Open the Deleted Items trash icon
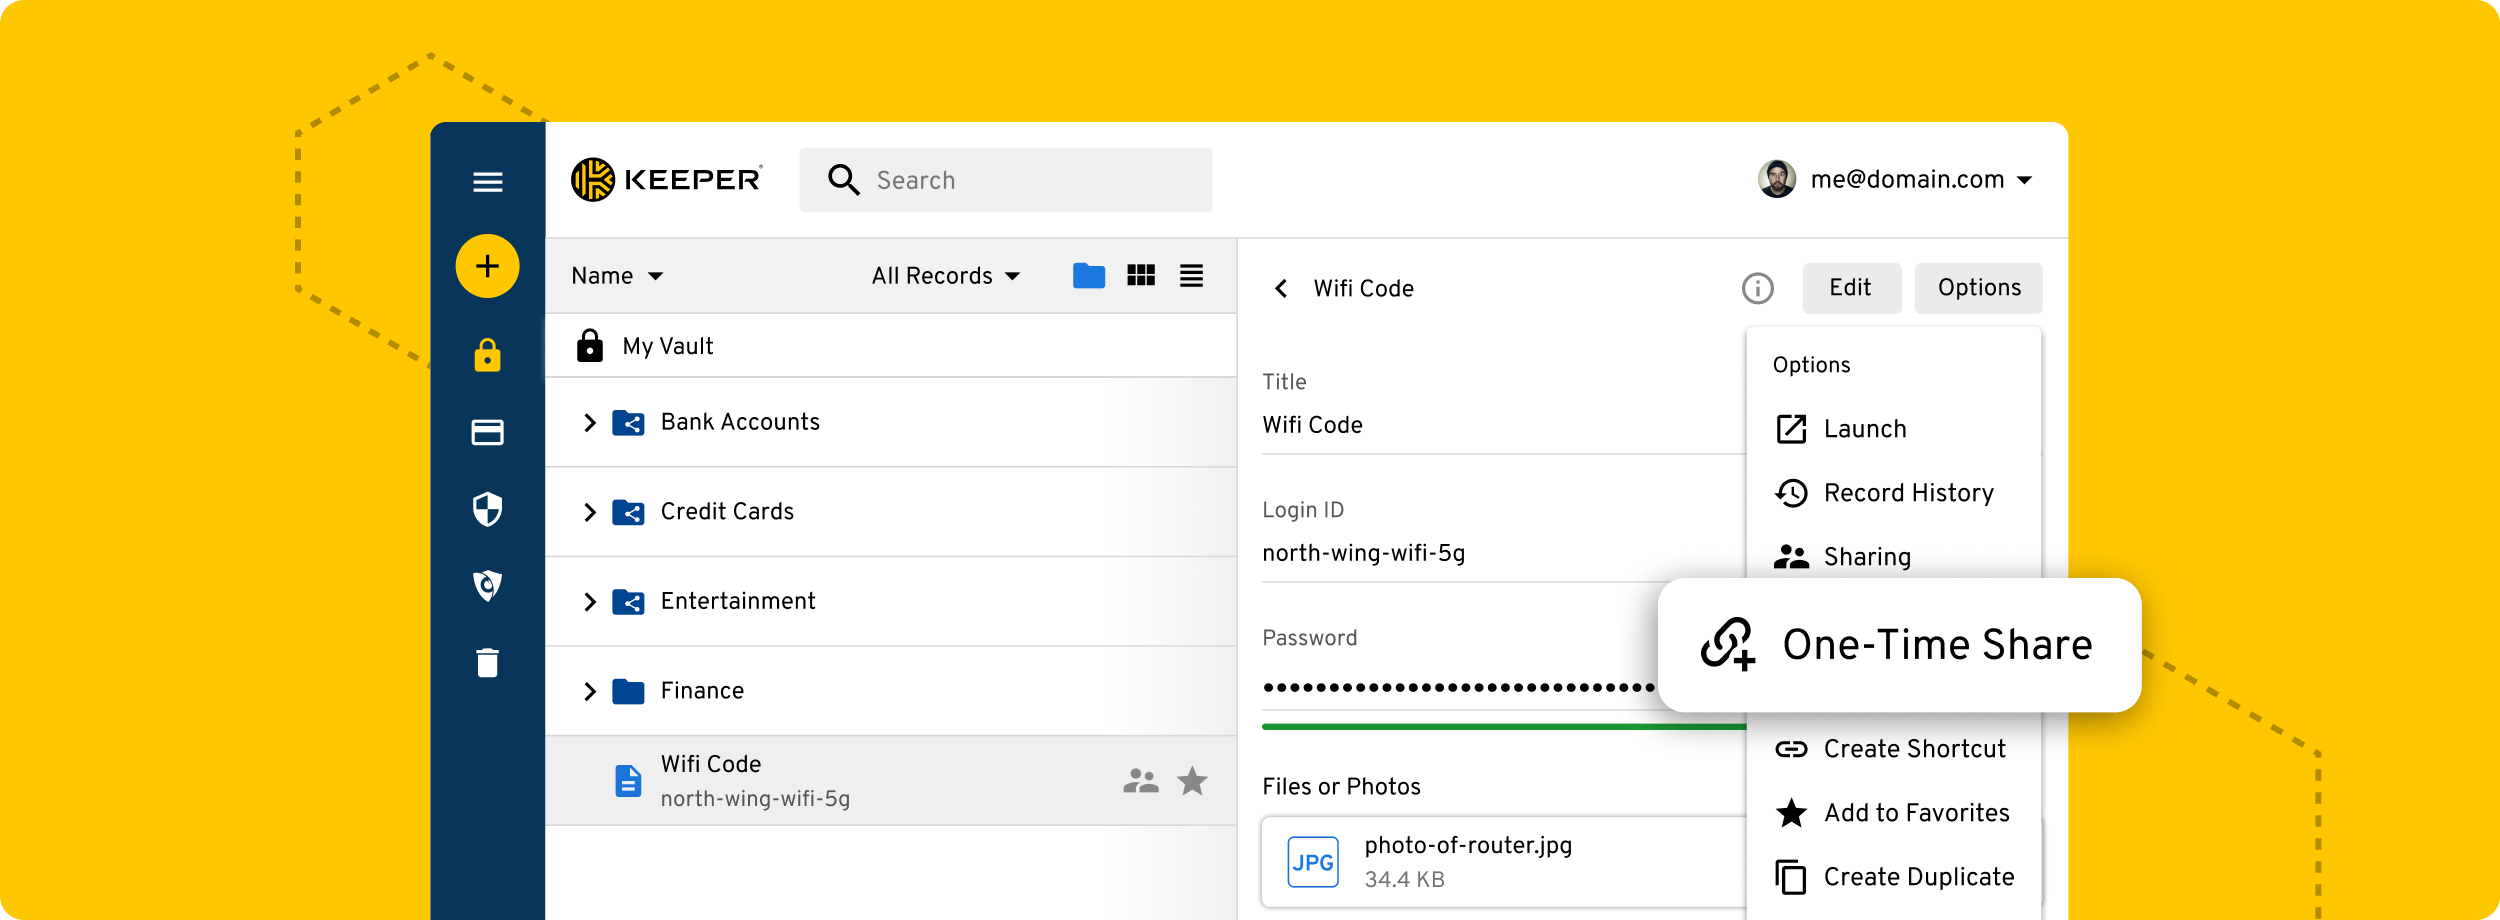The width and height of the screenshot is (2500, 920). pos(487,663)
